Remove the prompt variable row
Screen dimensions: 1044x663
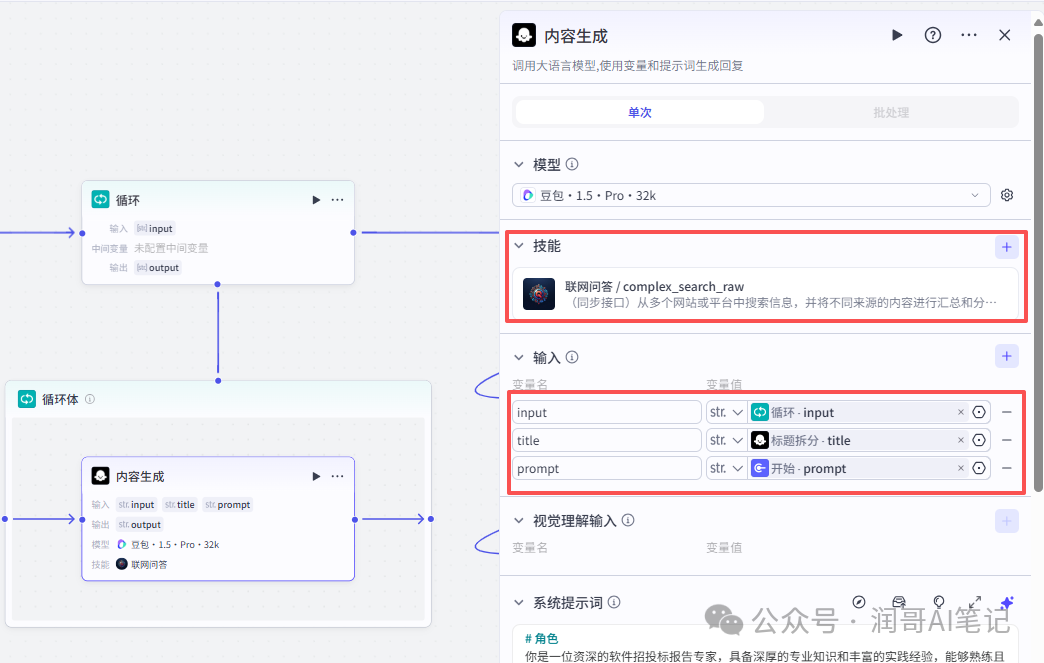pyautogui.click(x=1007, y=468)
